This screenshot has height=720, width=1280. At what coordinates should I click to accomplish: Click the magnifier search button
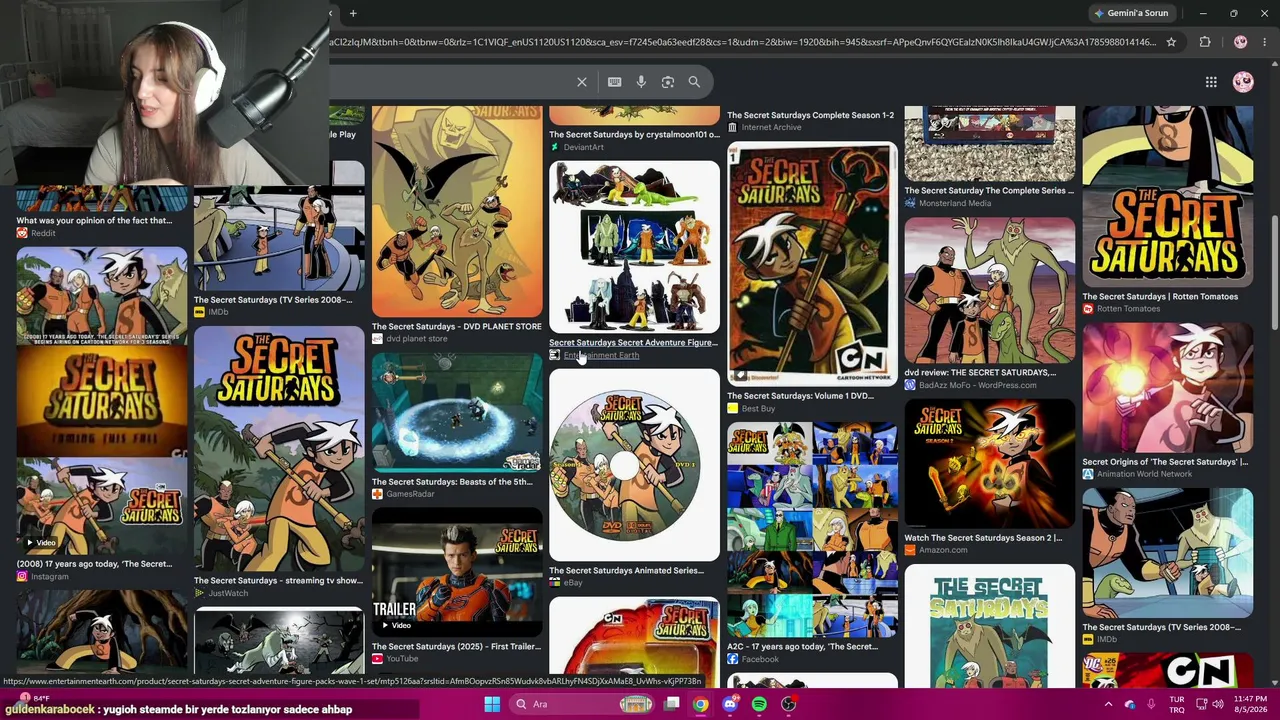pyautogui.click(x=694, y=82)
